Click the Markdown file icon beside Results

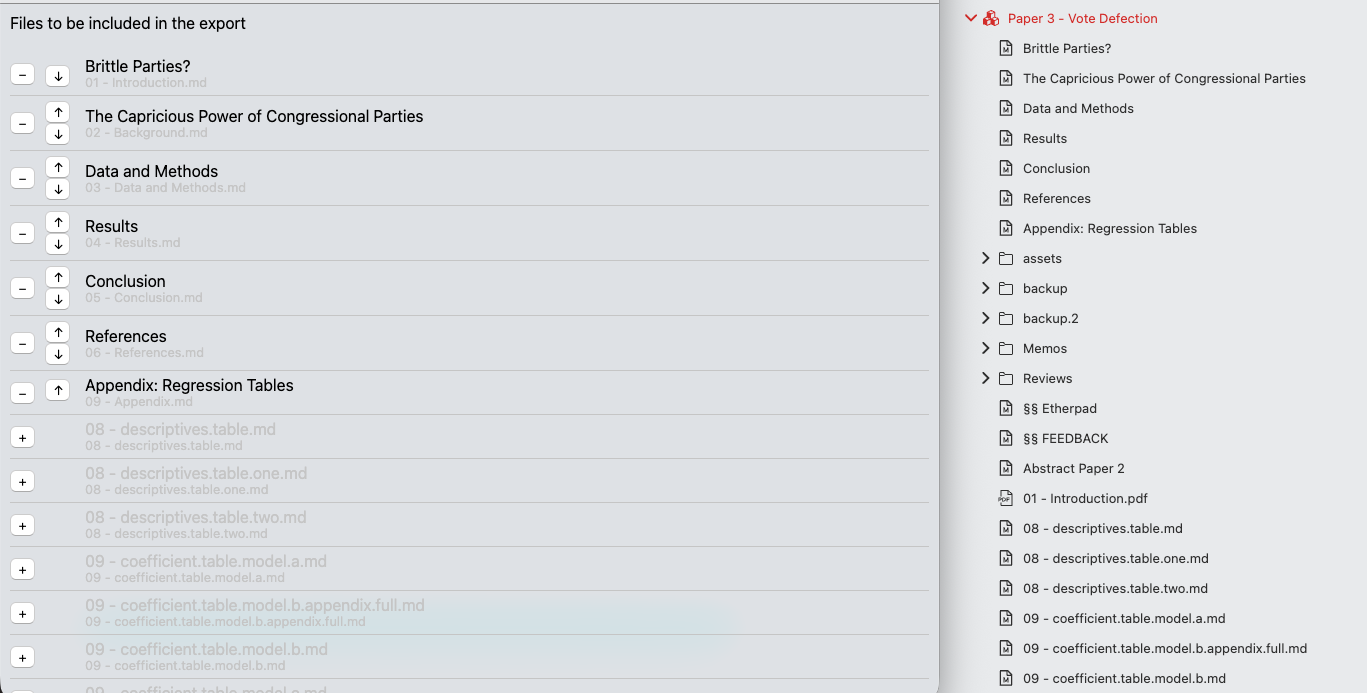[1004, 138]
